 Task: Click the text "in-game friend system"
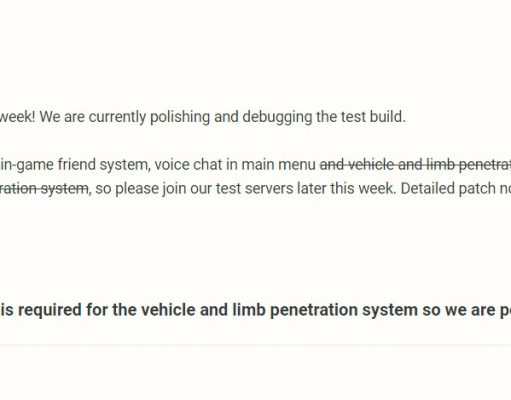[75, 165]
